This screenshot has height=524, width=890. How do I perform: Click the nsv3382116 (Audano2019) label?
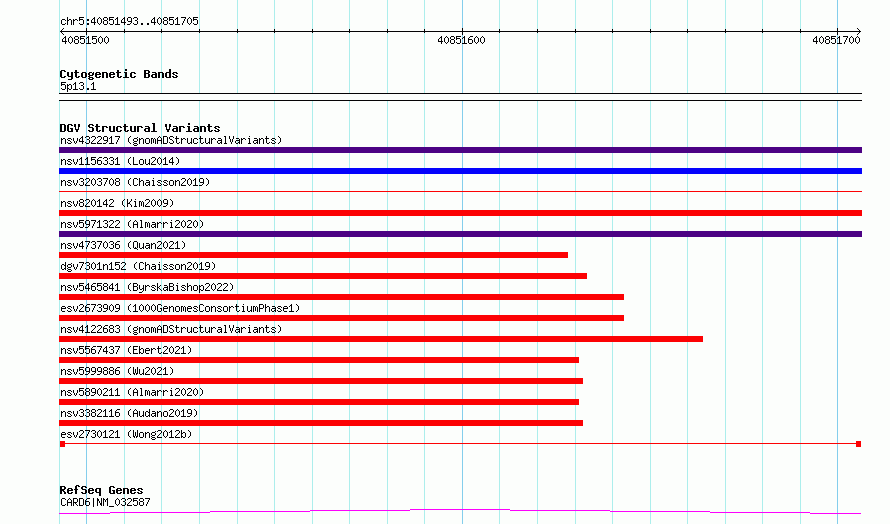click(x=129, y=413)
